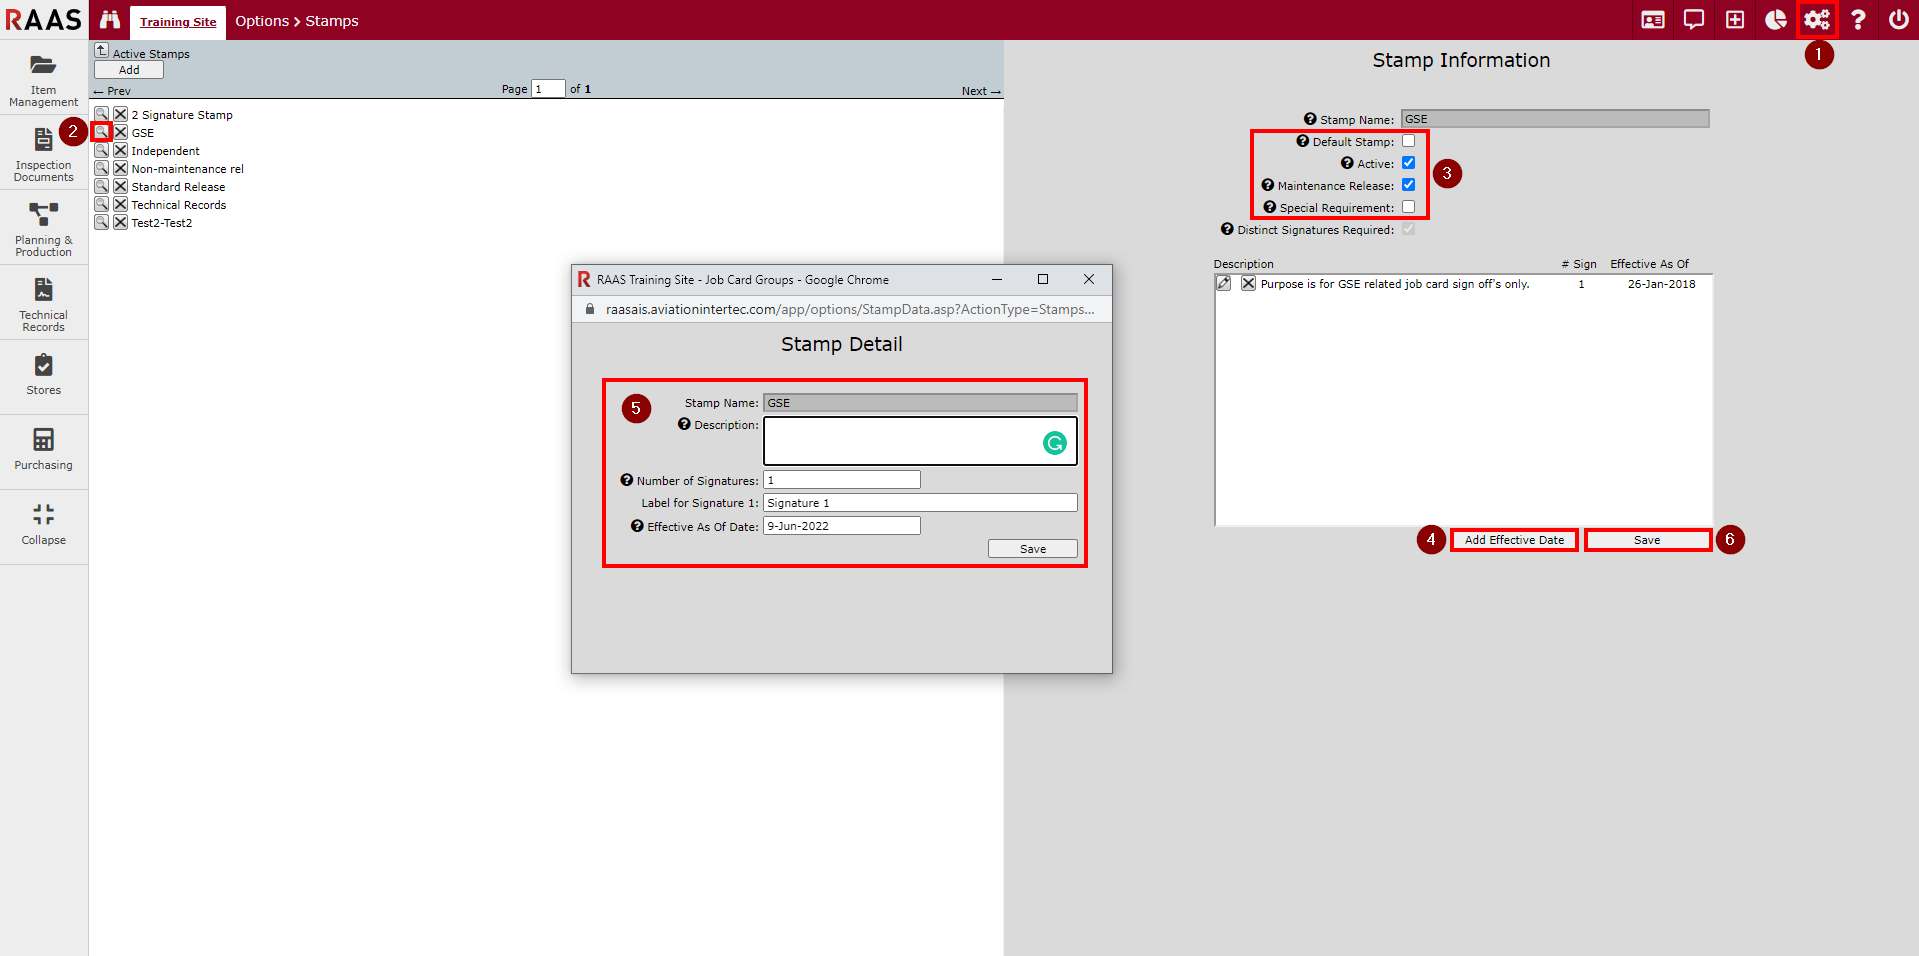Open the chat message icon in header
The image size is (1919, 956).
1693,20
